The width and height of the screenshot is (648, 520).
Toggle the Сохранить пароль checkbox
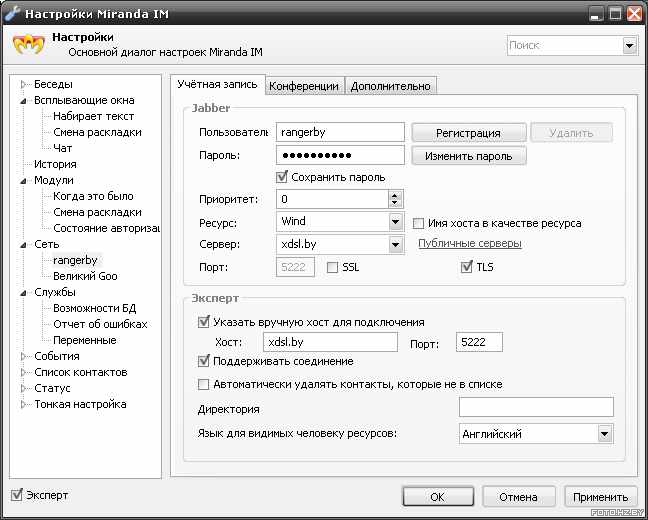tap(282, 177)
